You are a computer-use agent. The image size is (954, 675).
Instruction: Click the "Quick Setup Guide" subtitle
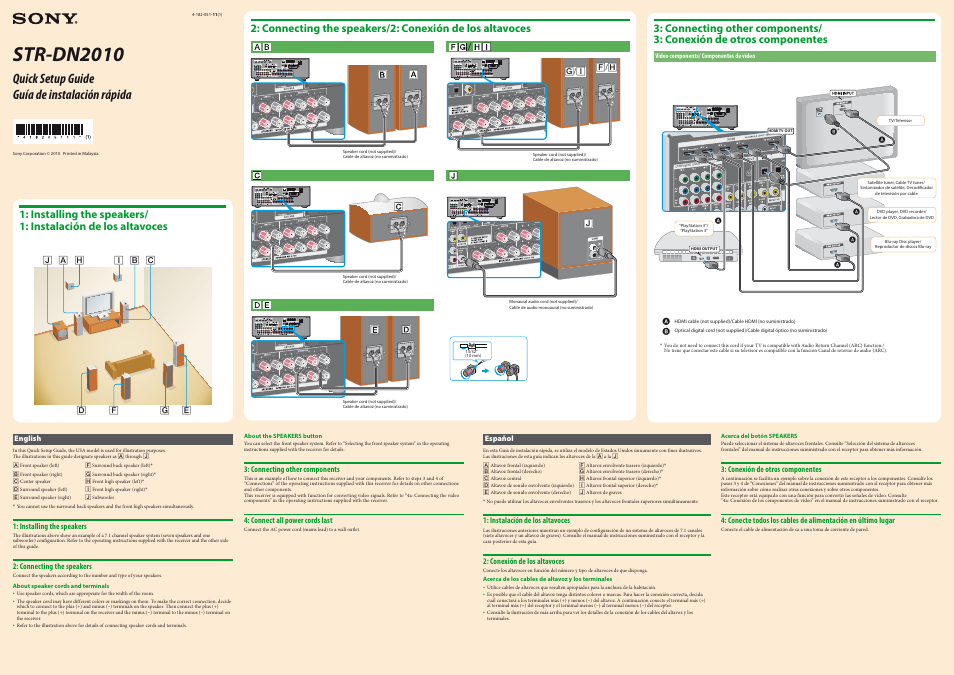54,79
